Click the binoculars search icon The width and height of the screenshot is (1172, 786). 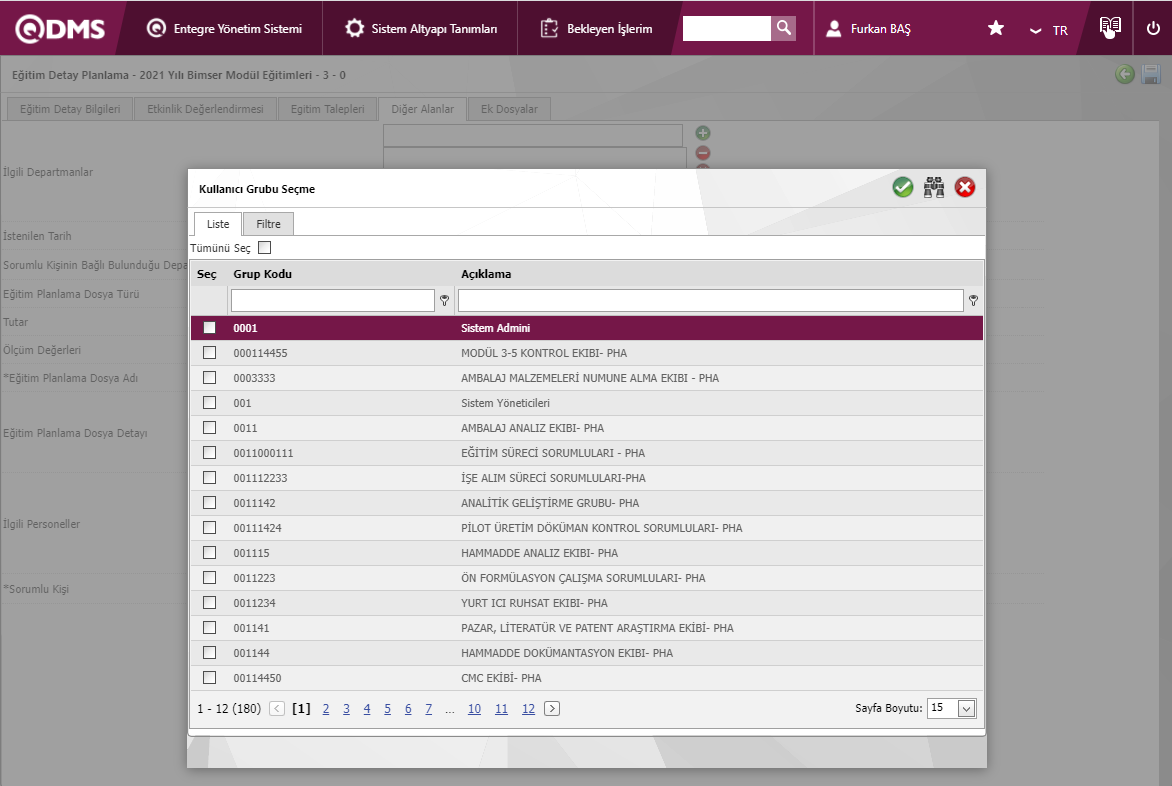pos(934,187)
